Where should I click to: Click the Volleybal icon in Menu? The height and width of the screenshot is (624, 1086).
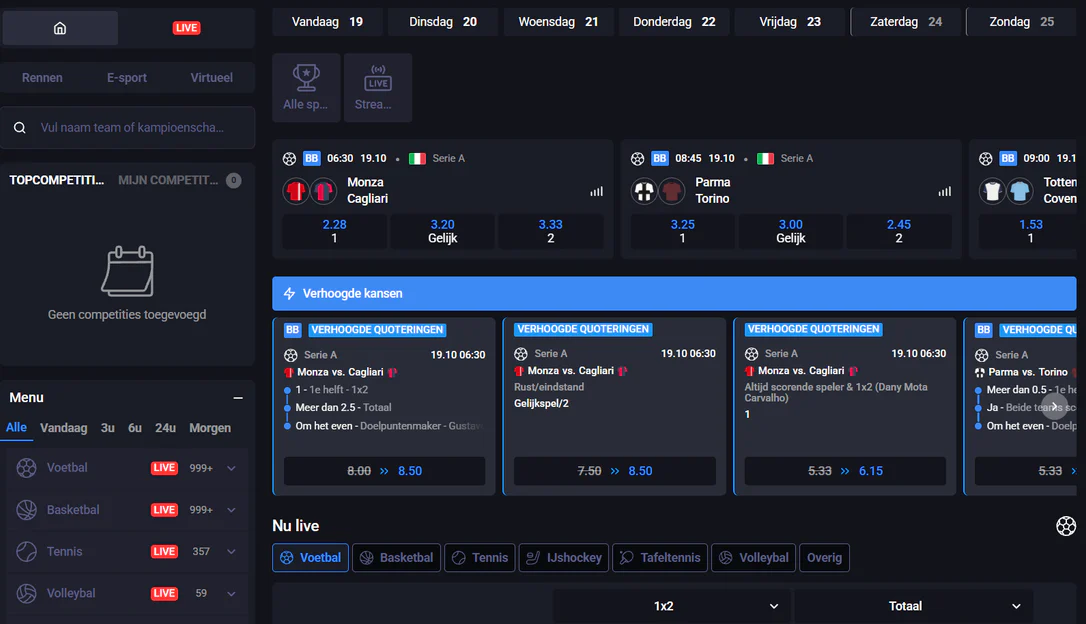(x=26, y=594)
